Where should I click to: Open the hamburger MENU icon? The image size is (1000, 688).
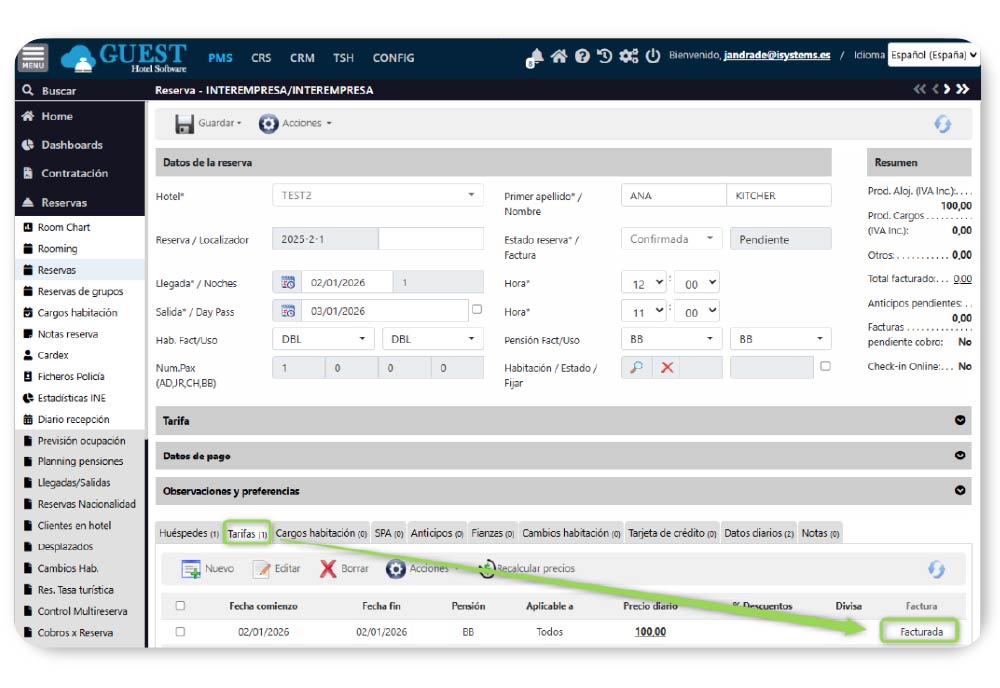[33, 58]
